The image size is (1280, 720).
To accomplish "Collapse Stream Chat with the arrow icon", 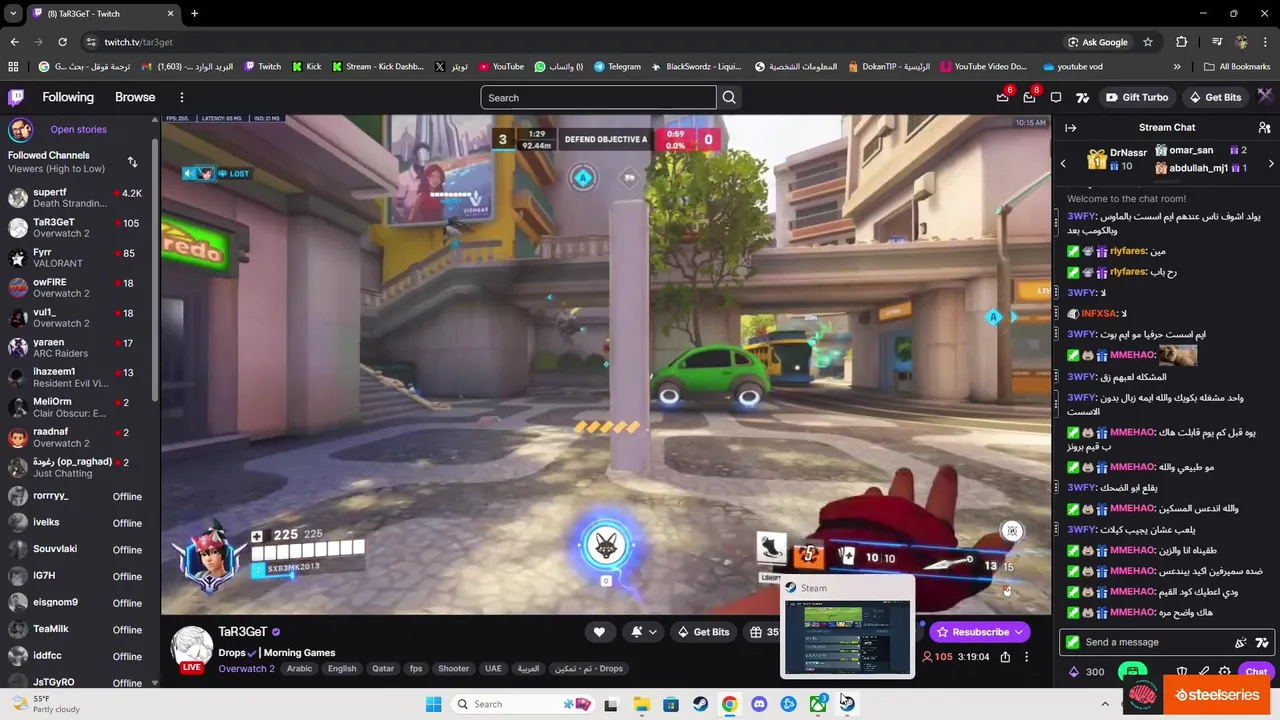I will point(1070,128).
